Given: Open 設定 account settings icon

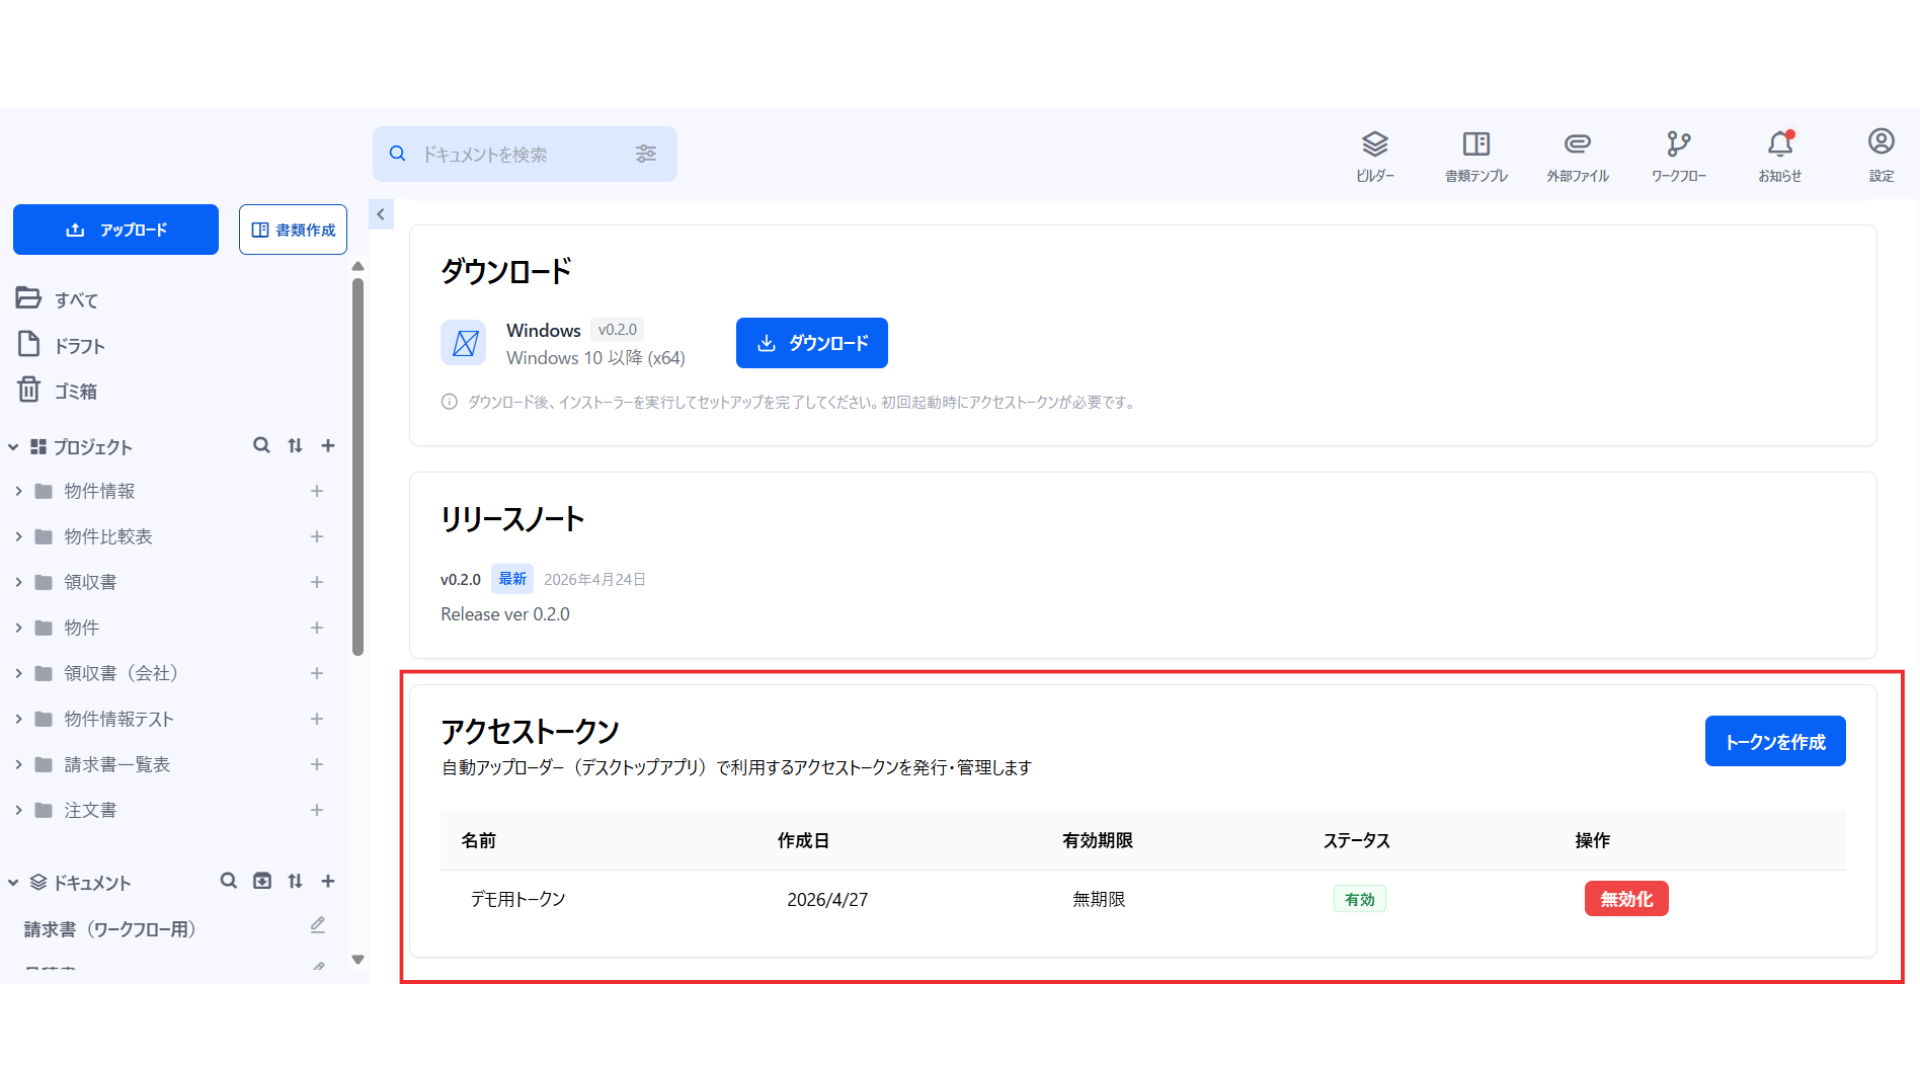Looking at the screenshot, I should (1881, 155).
